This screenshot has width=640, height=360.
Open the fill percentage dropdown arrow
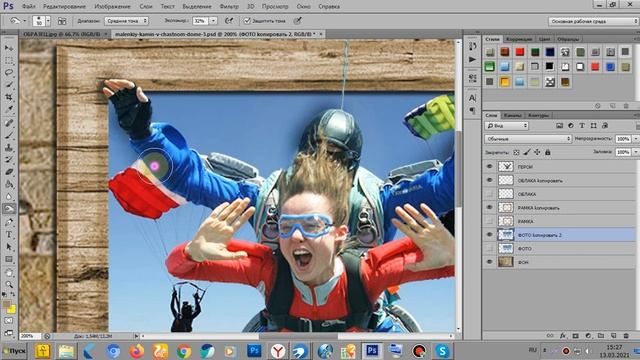635,152
